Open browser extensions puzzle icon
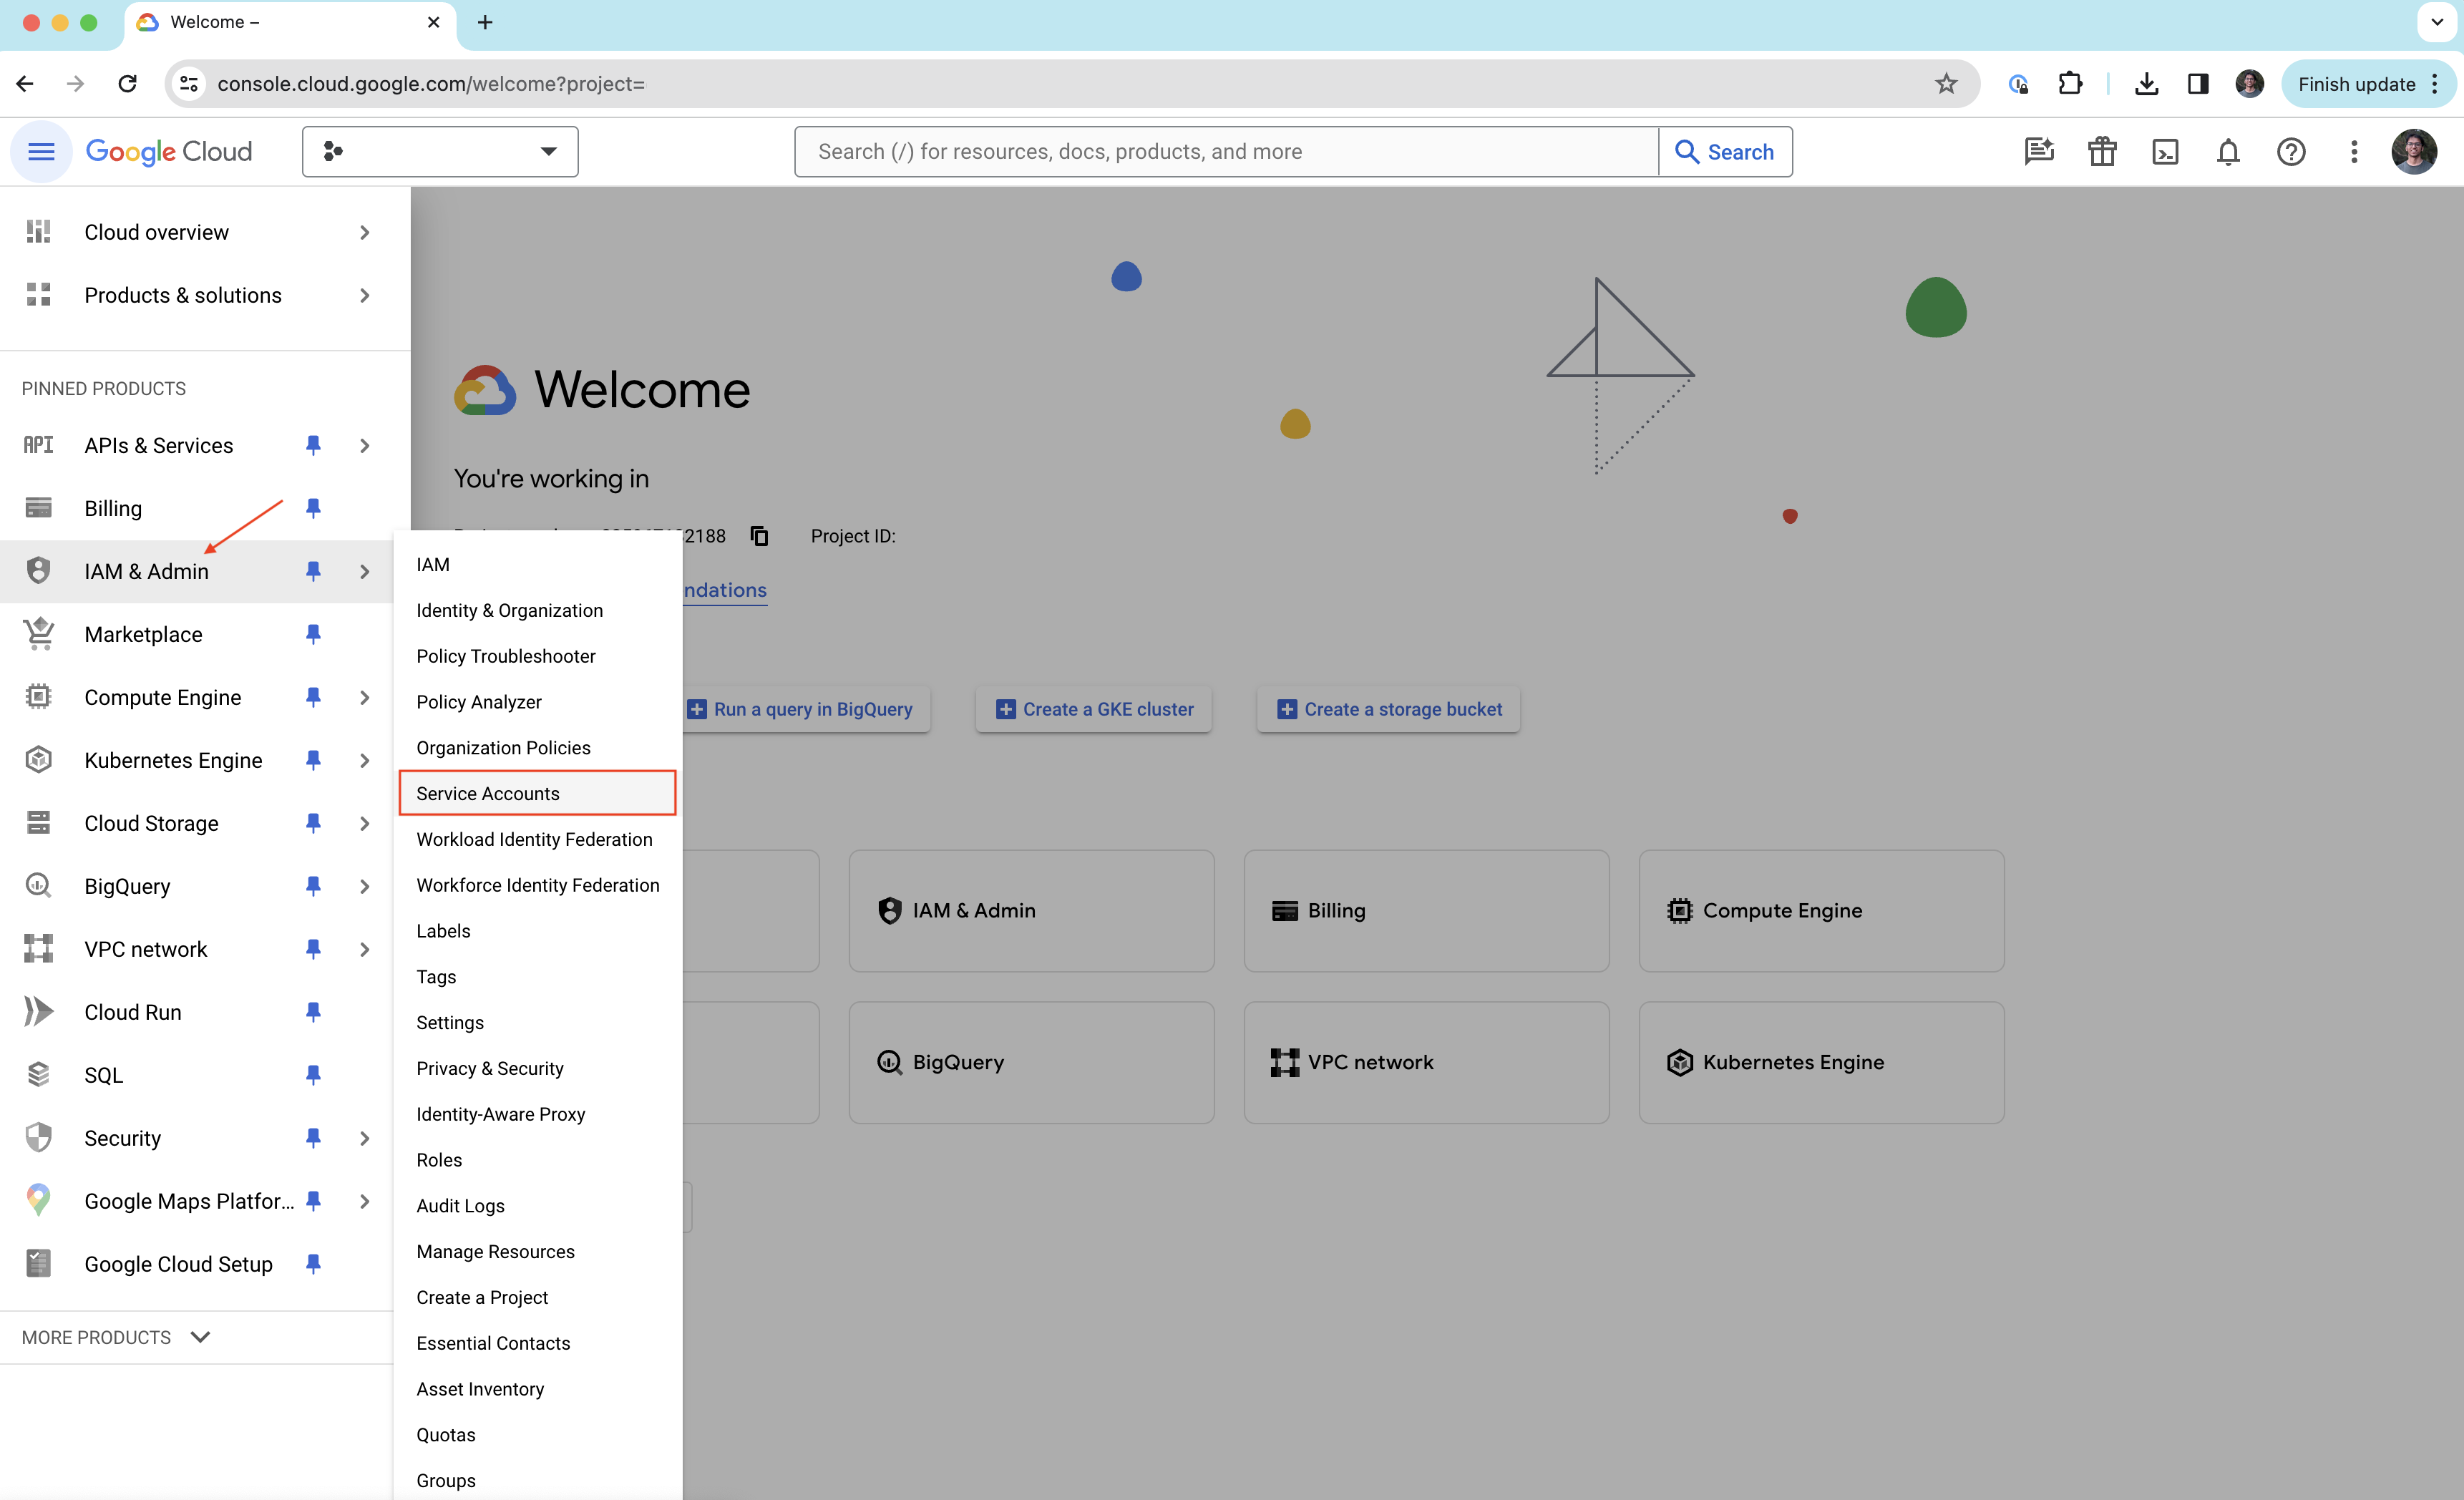This screenshot has height=1500, width=2464. (2070, 84)
